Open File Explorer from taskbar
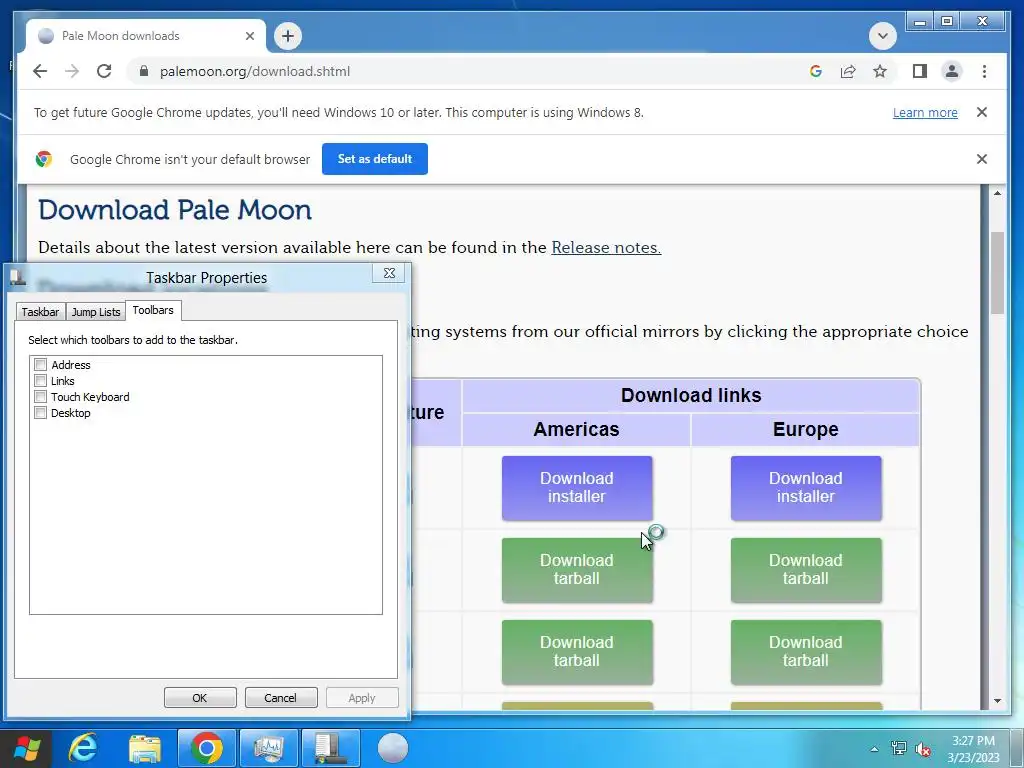Image resolution: width=1024 pixels, height=768 pixels. click(x=145, y=748)
